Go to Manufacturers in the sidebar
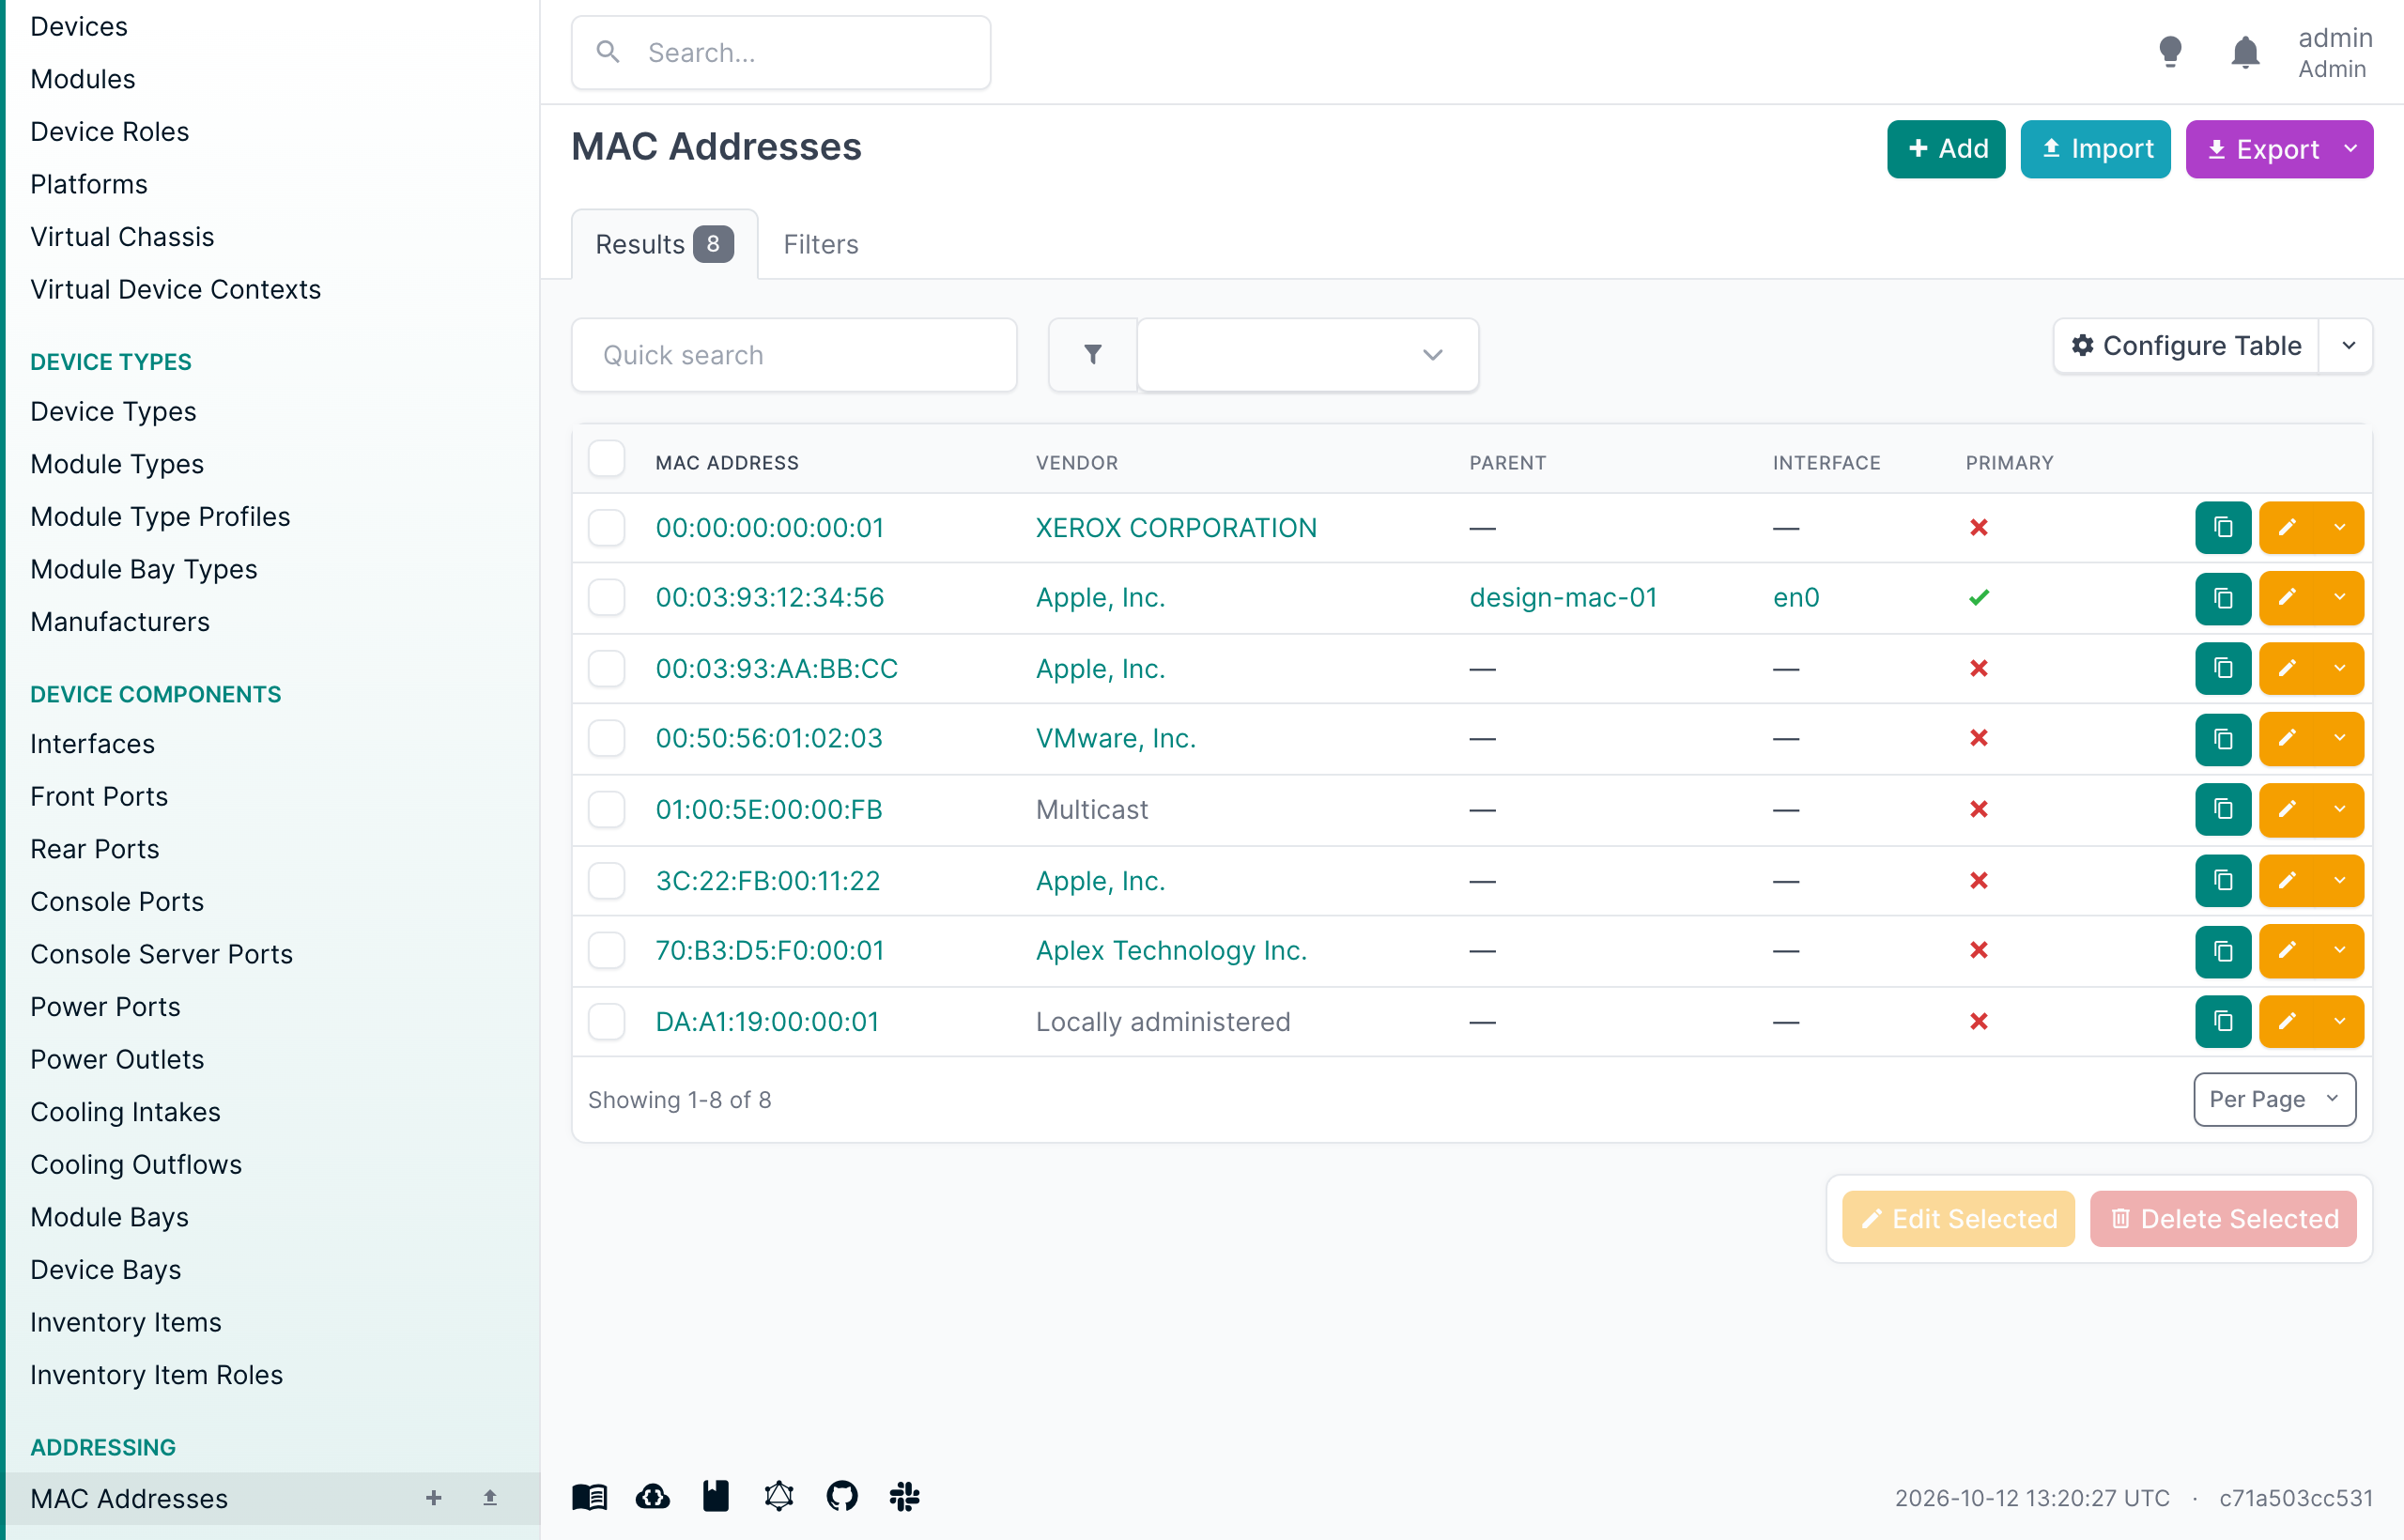The width and height of the screenshot is (2404, 1540). [x=120, y=622]
